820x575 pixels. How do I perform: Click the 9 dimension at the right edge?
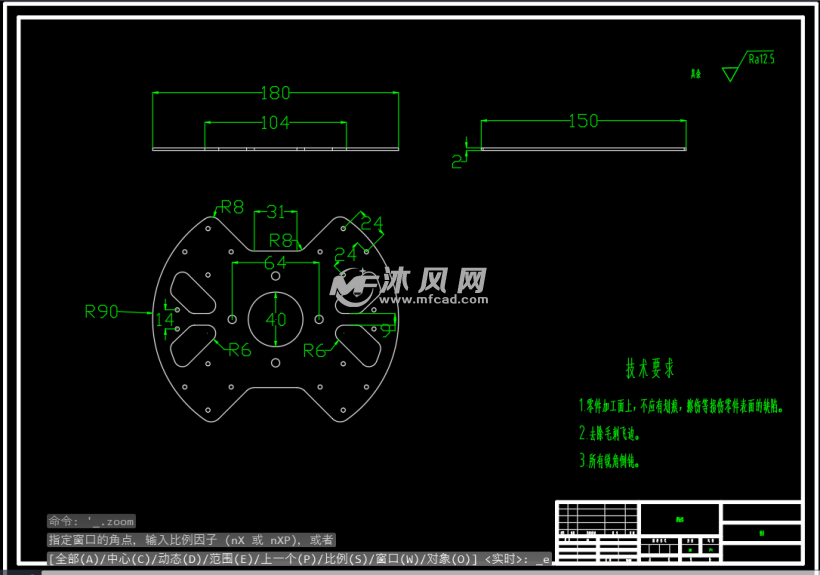pos(386,330)
